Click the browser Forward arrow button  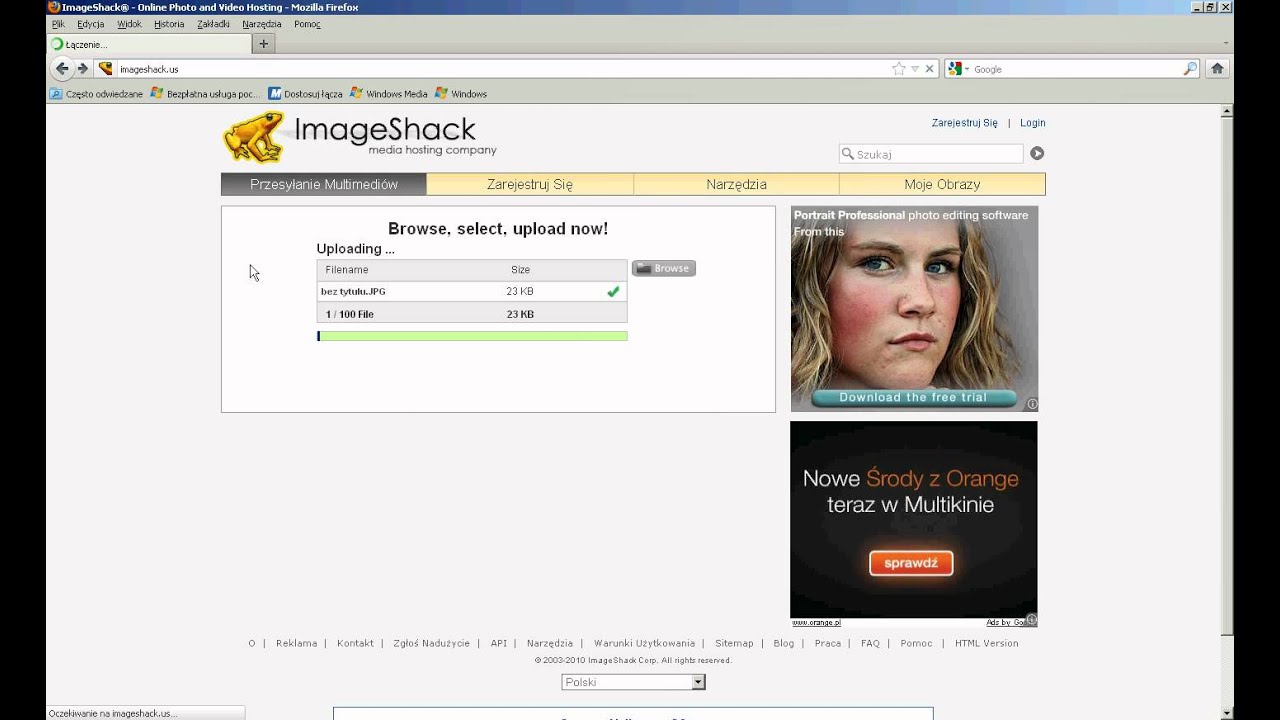(x=83, y=69)
